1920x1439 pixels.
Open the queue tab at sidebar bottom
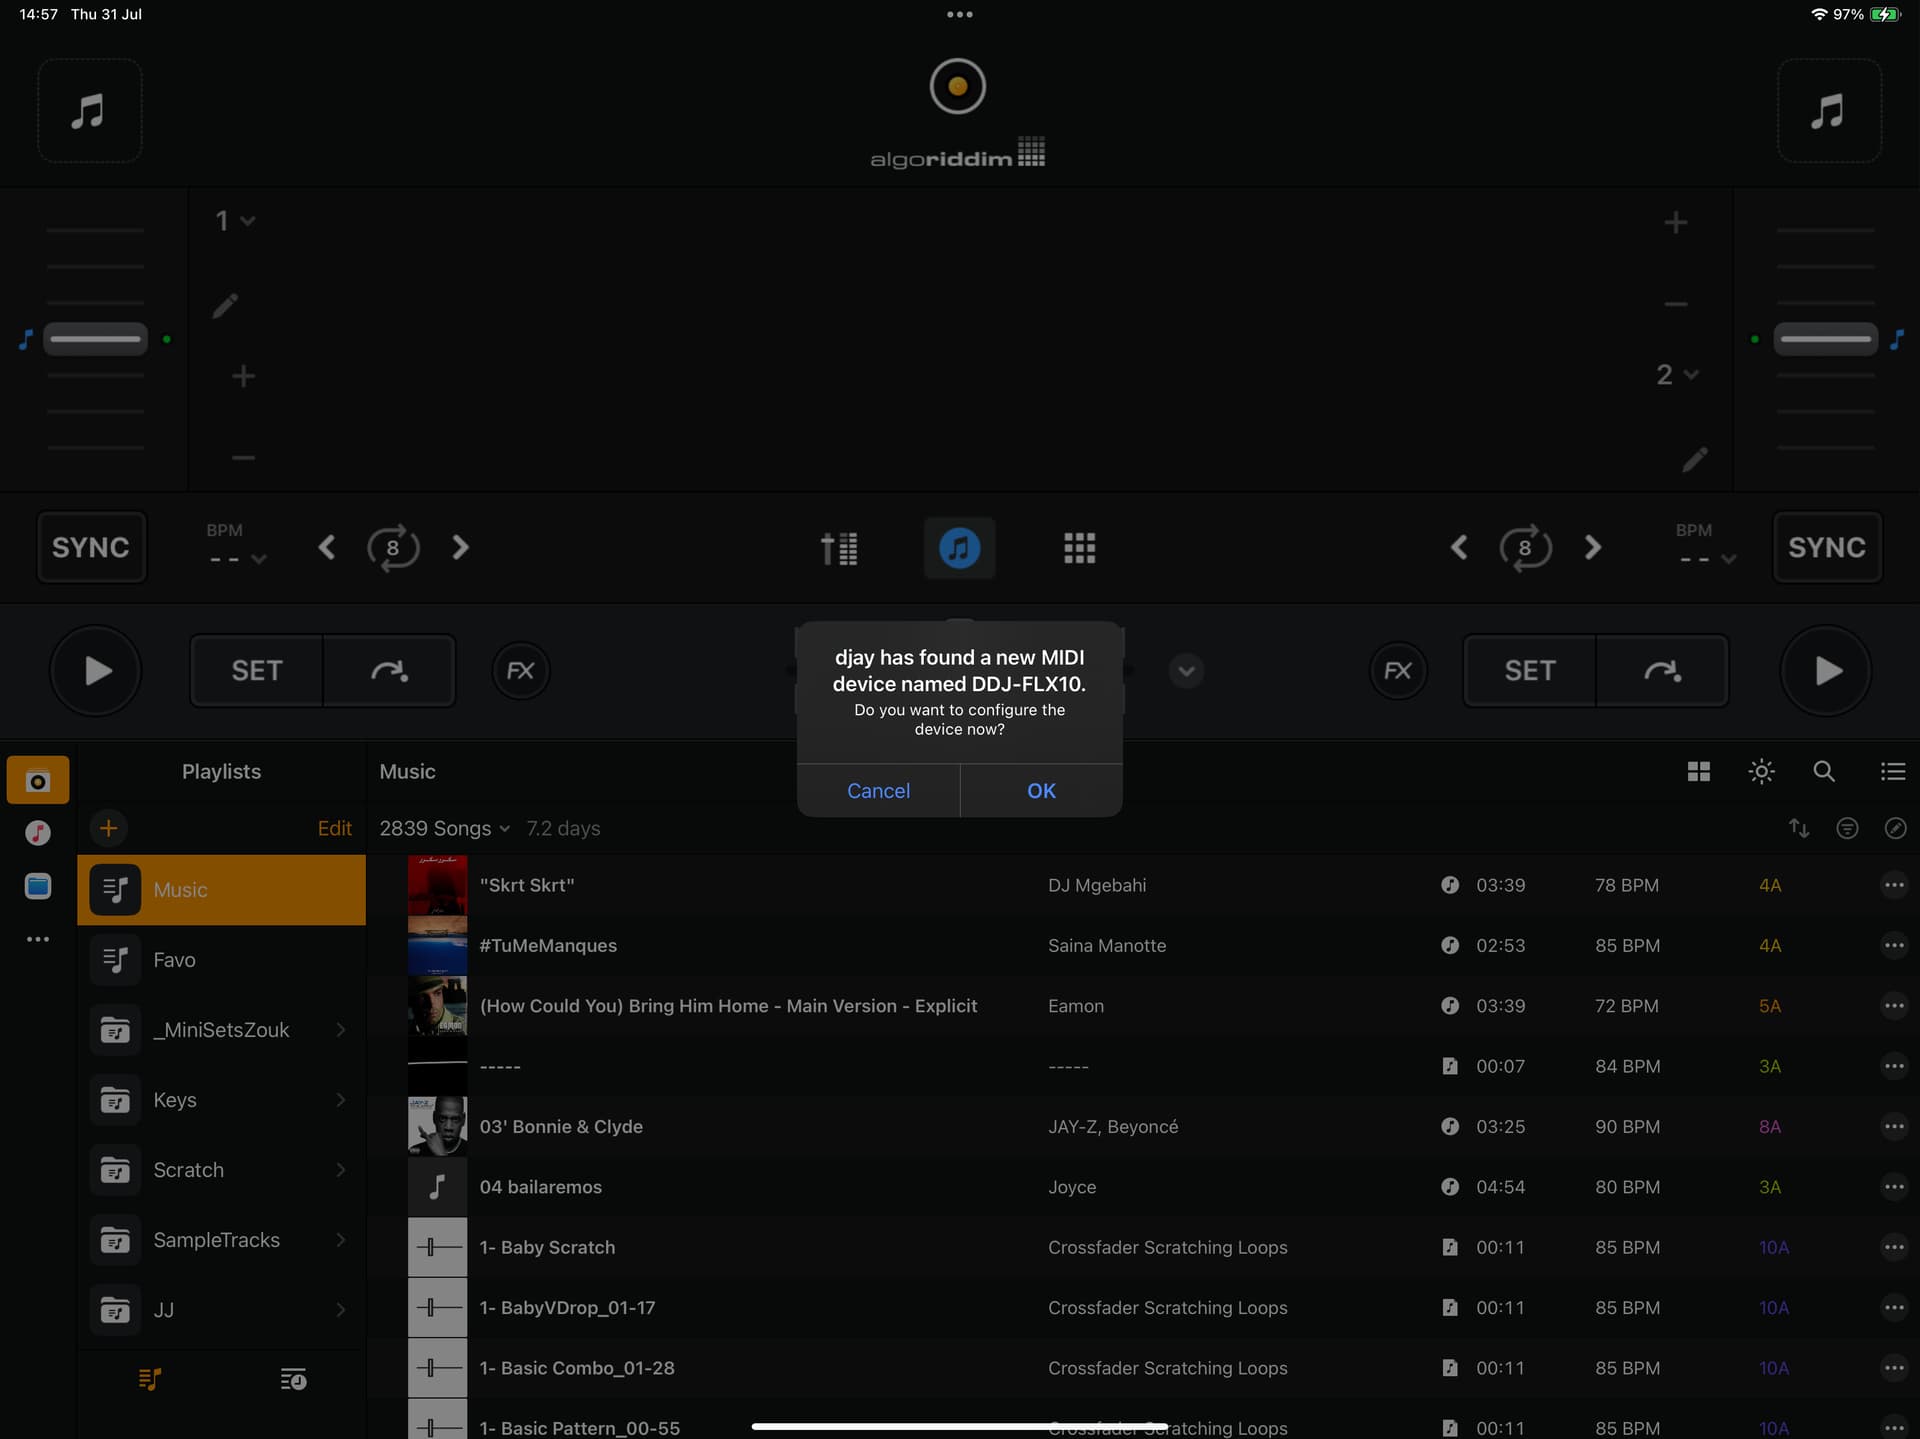[x=293, y=1380]
